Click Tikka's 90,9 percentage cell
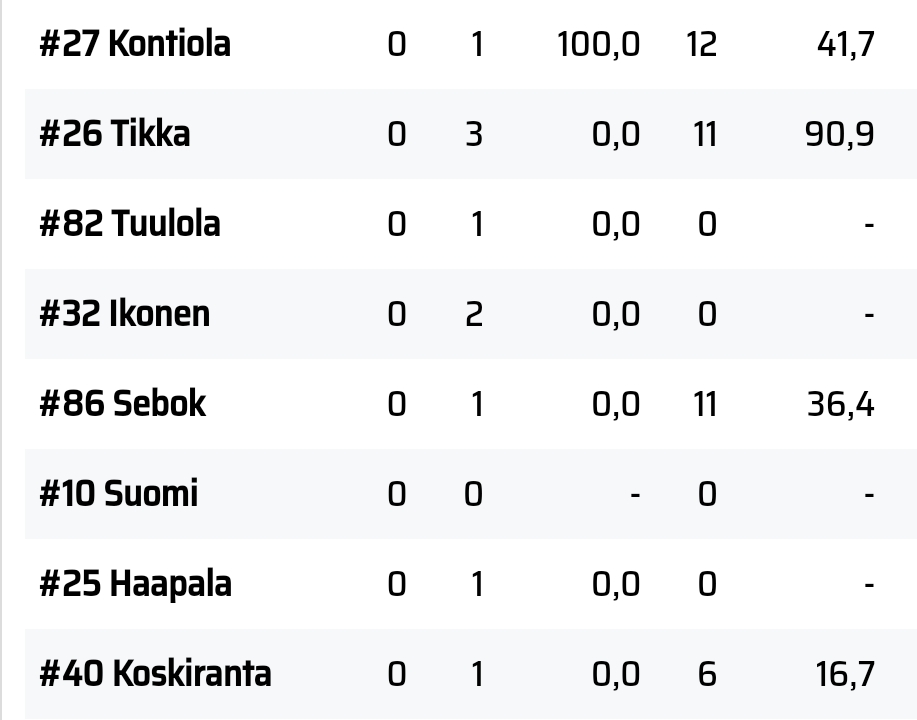This screenshot has height=720, width=917. tap(840, 135)
